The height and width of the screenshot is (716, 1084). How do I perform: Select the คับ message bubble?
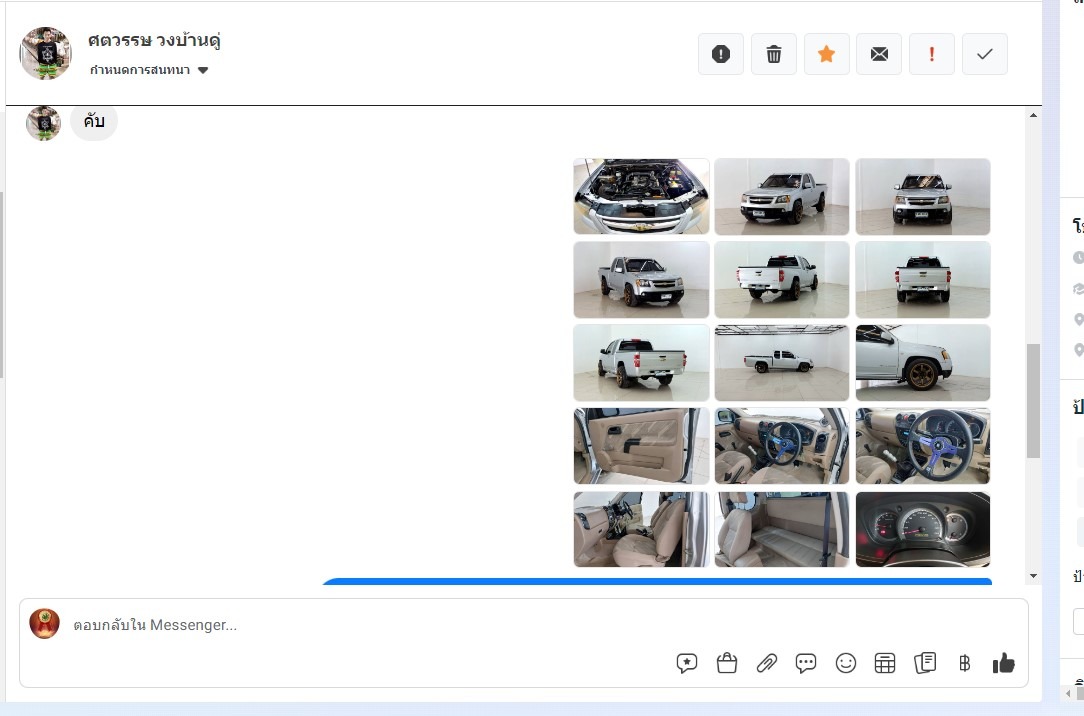point(94,122)
